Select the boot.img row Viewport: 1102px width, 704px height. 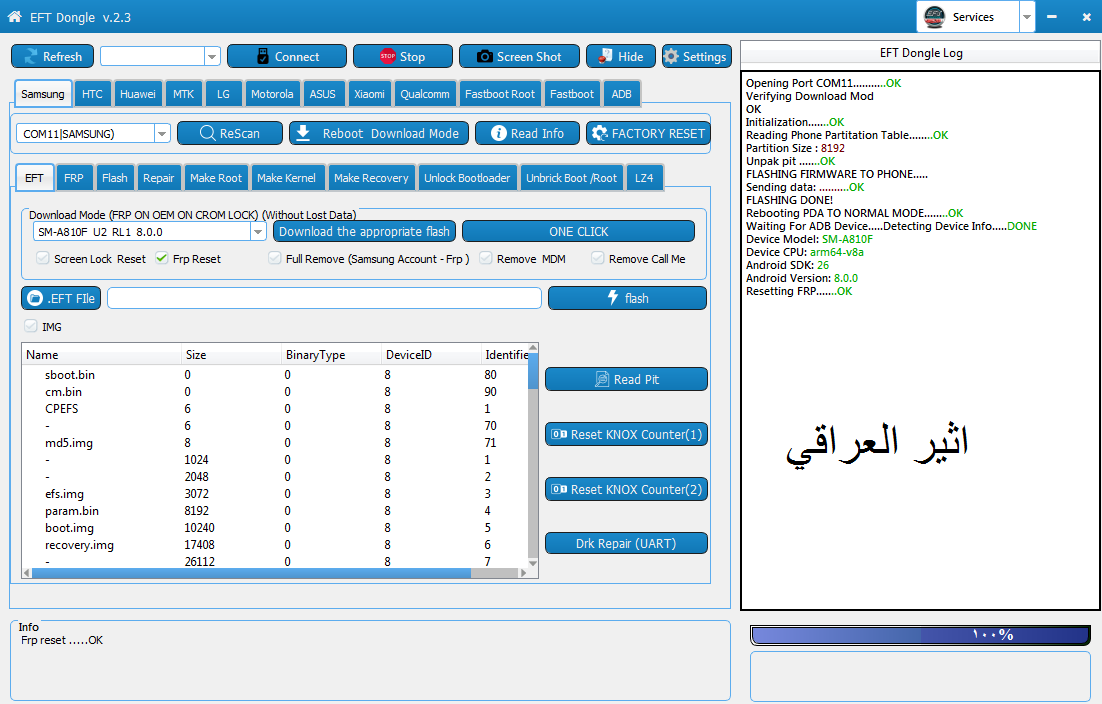tap(275, 528)
